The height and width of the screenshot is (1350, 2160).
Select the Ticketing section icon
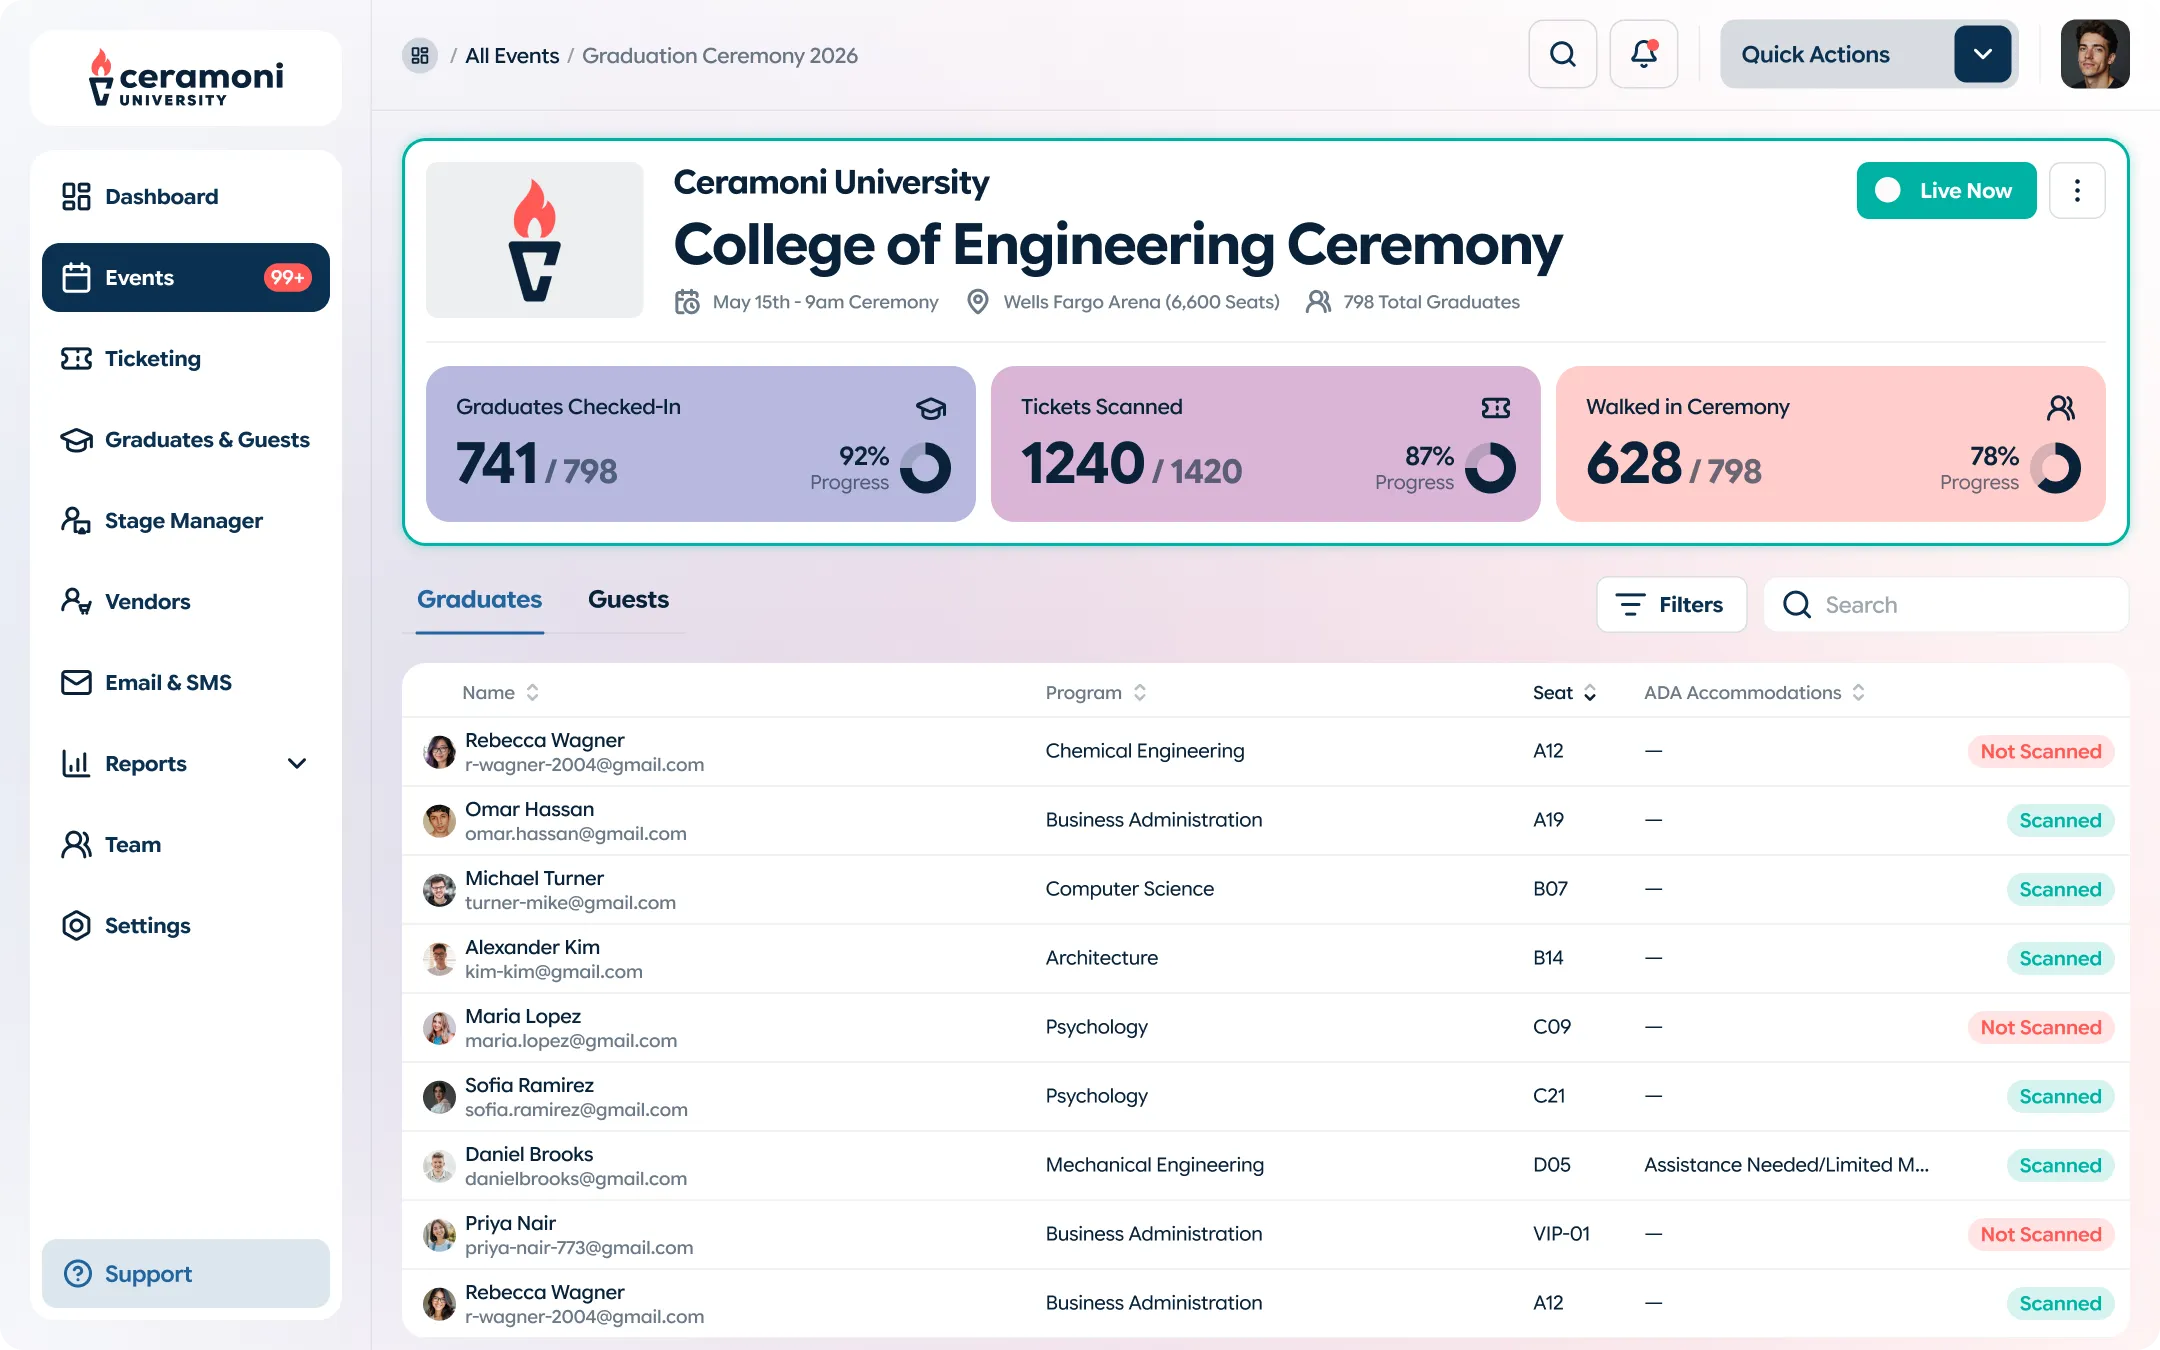tap(76, 358)
